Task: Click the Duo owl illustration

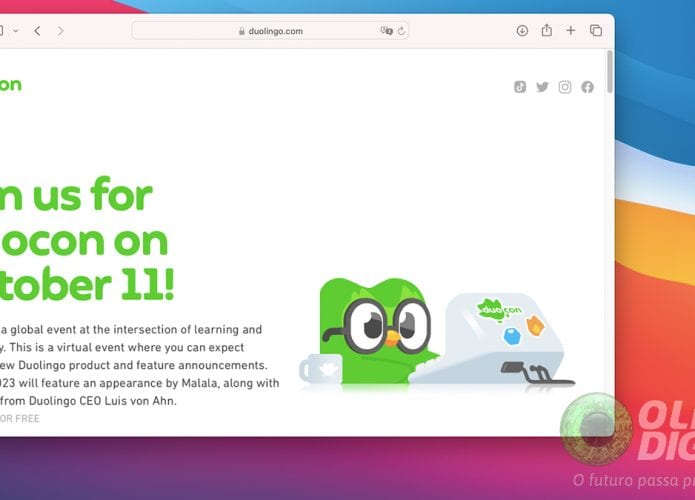Action: [x=377, y=331]
